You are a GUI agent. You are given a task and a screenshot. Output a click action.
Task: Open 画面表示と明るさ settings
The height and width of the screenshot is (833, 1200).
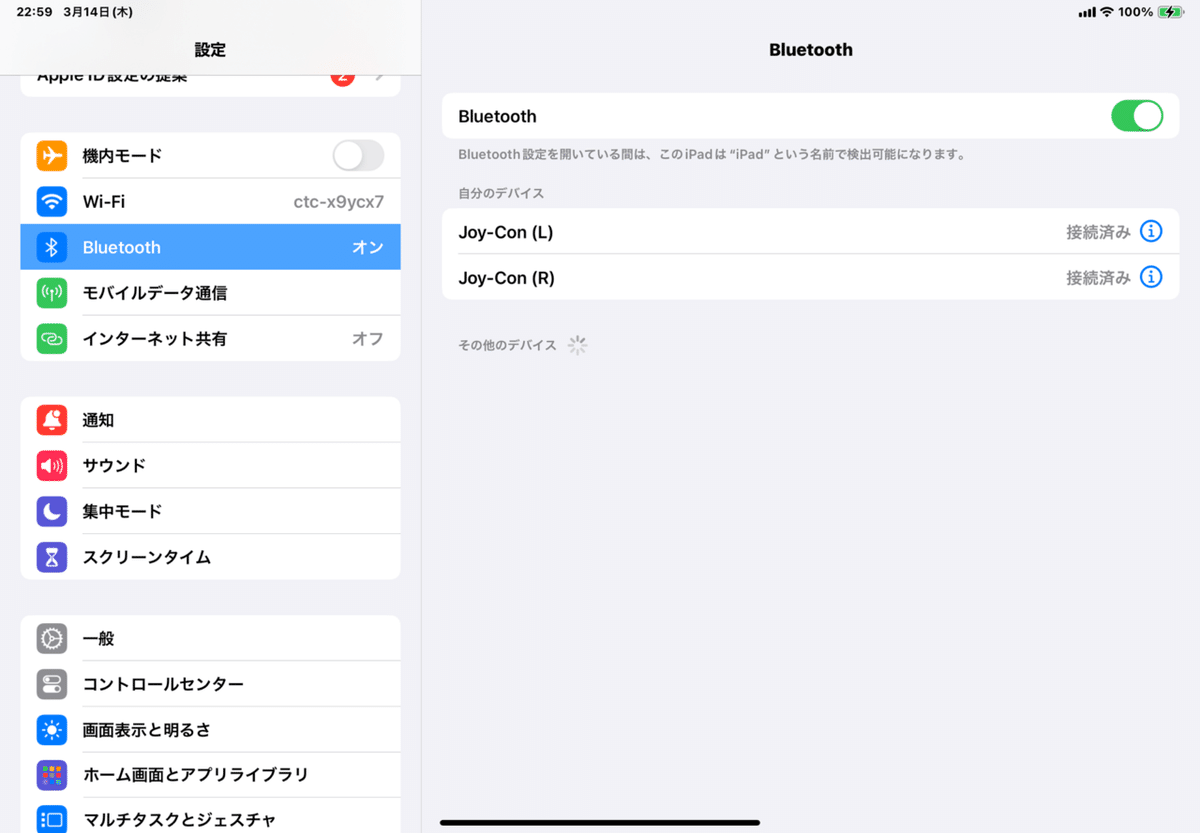click(x=210, y=730)
